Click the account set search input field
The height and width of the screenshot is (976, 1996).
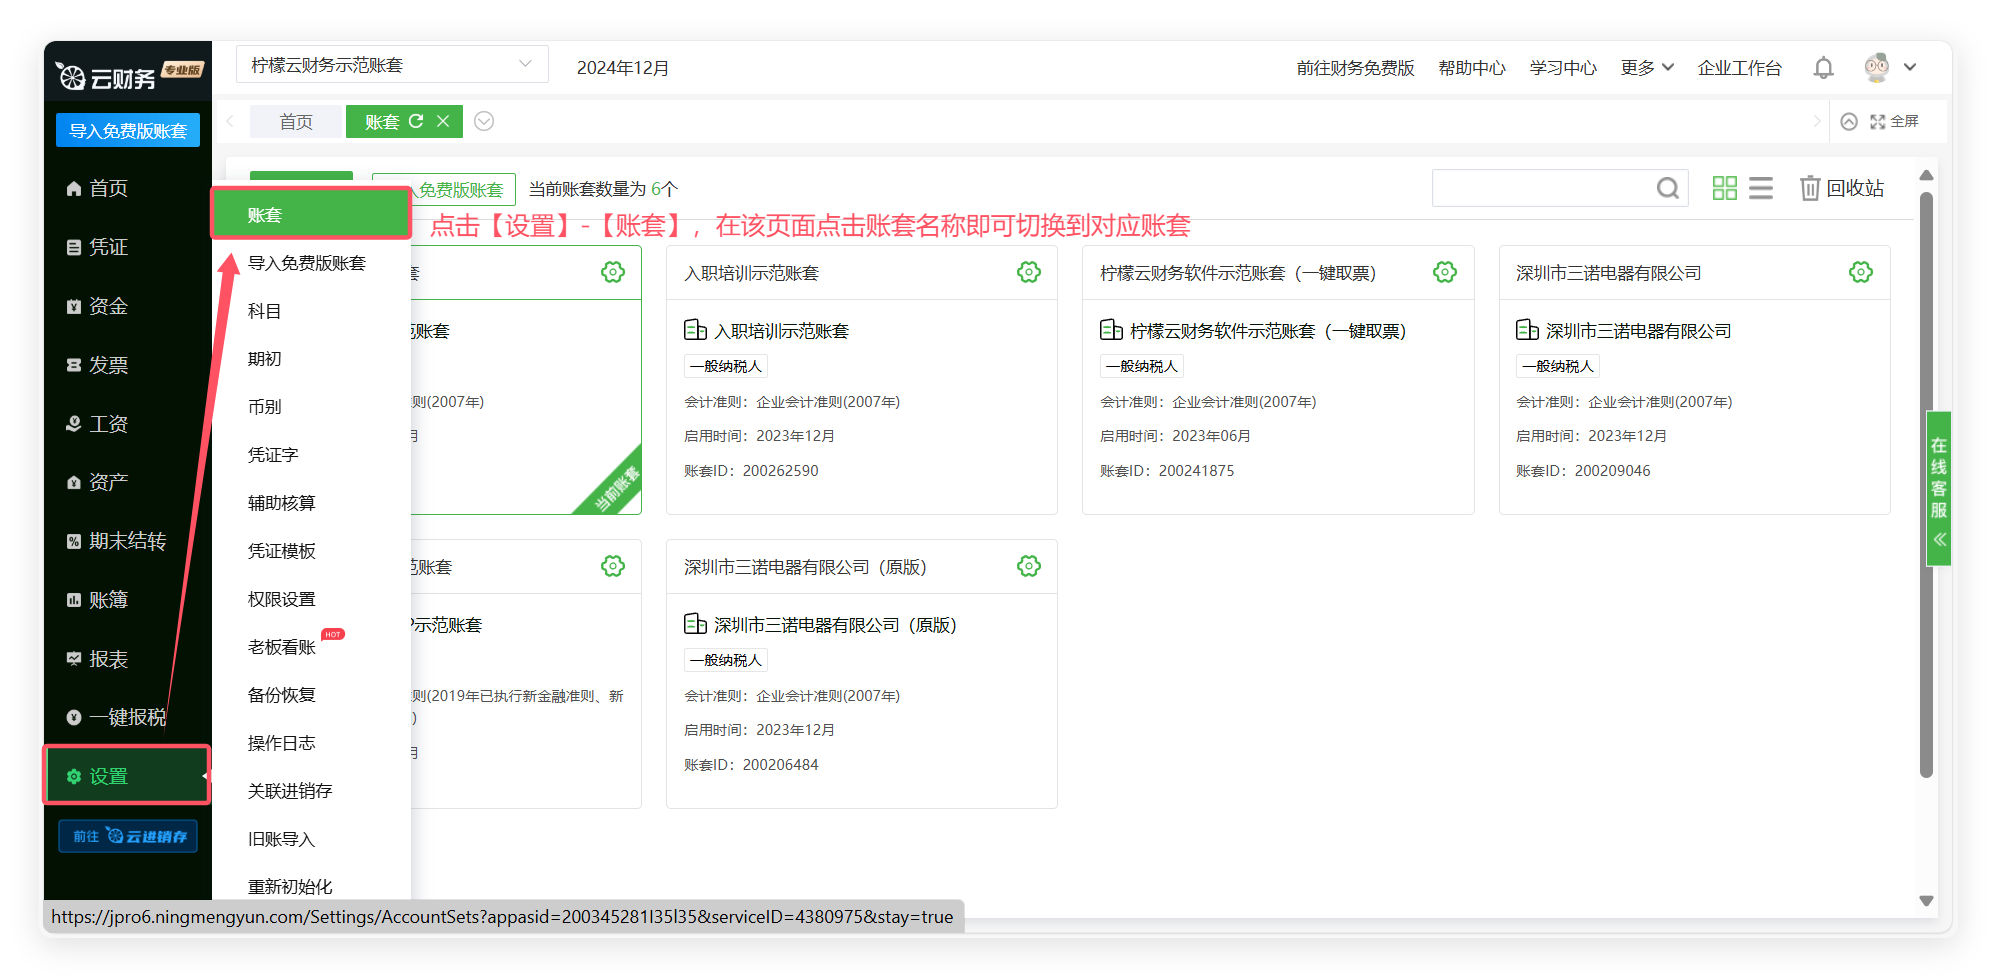coord(1540,188)
